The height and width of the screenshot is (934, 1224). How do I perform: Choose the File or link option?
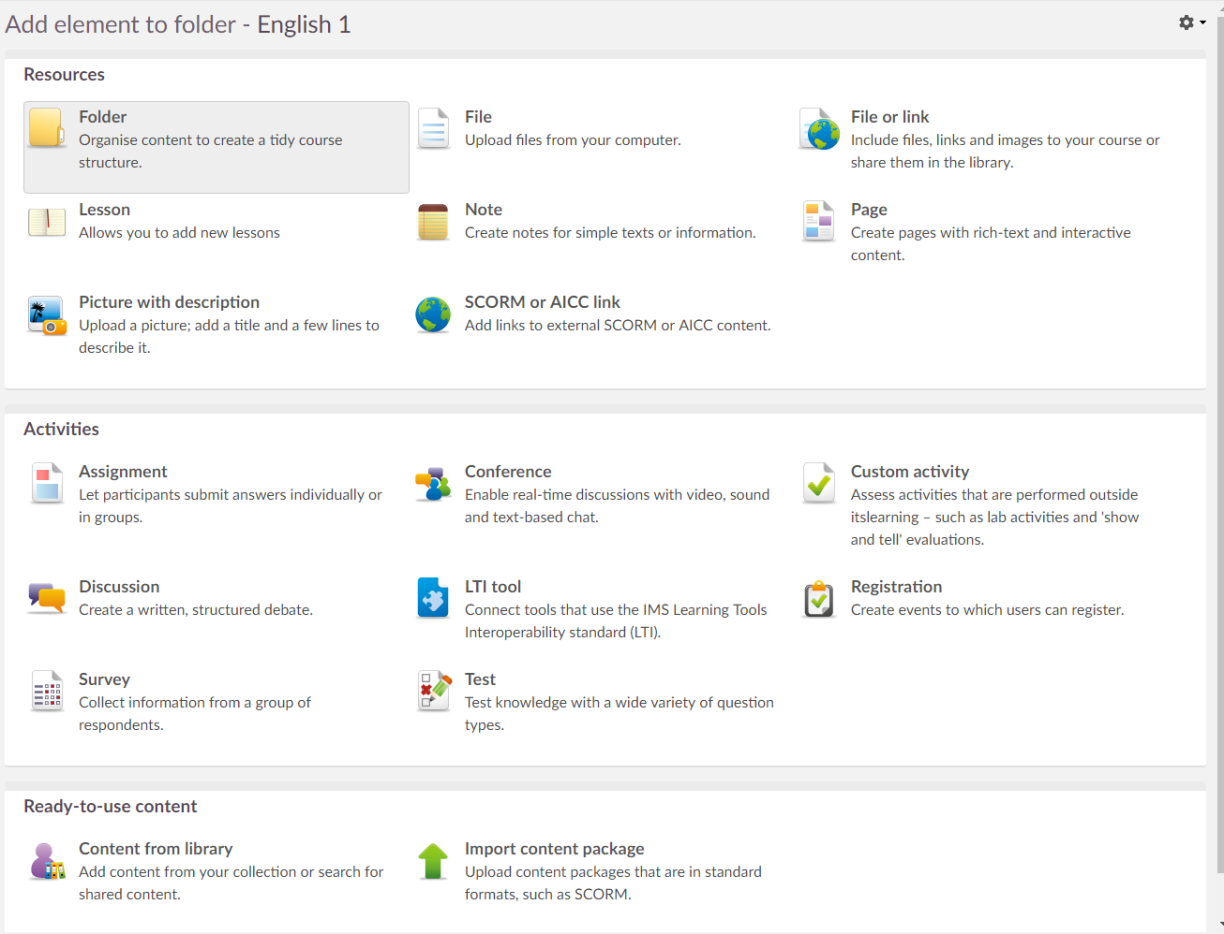pyautogui.click(x=889, y=117)
